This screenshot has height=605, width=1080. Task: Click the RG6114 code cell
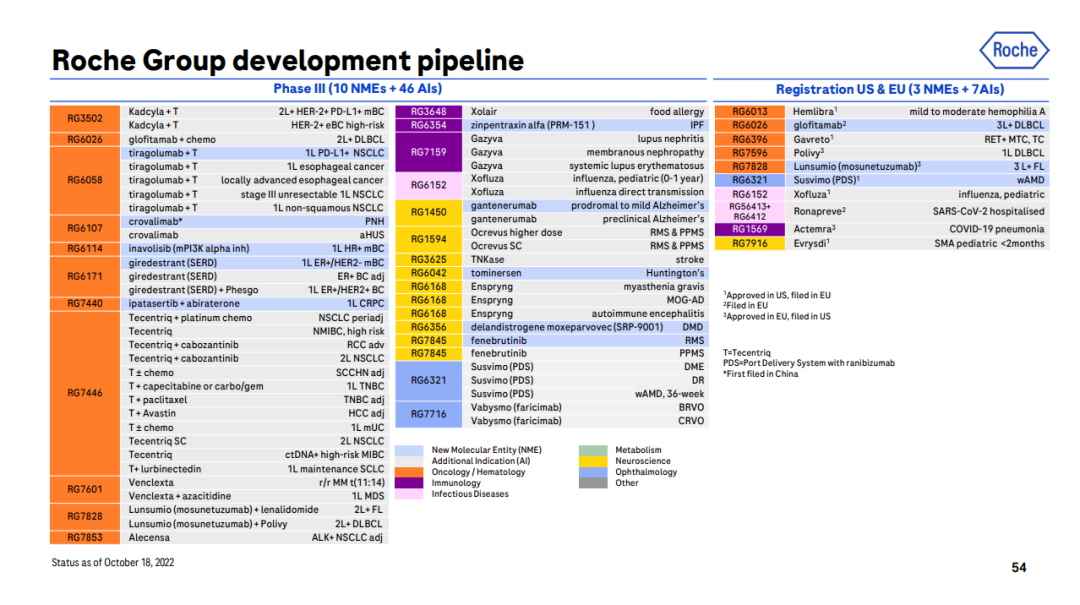point(85,249)
